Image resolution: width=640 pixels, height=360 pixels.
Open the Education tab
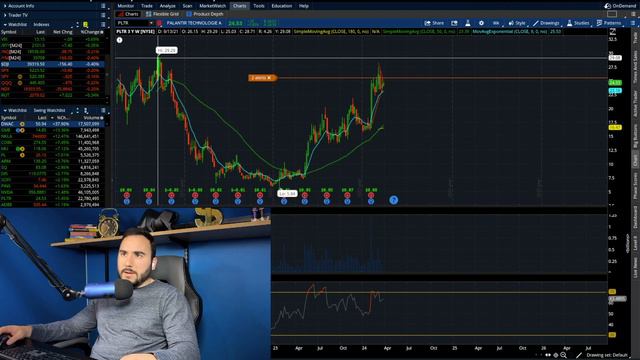tap(282, 6)
